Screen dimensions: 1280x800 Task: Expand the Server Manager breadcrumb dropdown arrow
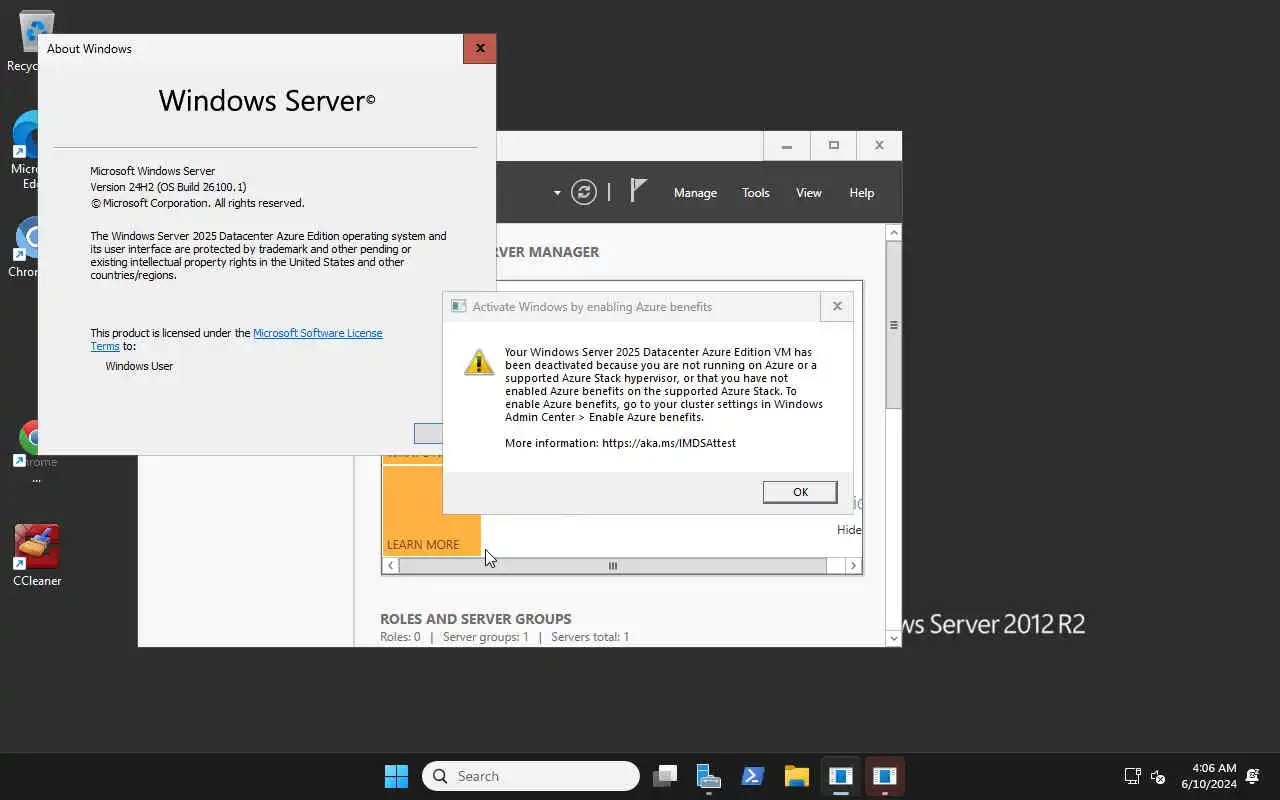coord(557,193)
